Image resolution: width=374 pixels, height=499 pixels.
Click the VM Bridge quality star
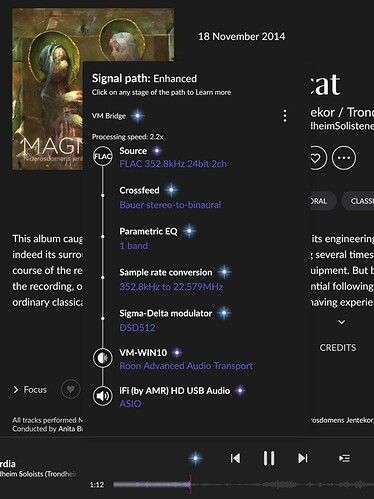[x=137, y=116]
